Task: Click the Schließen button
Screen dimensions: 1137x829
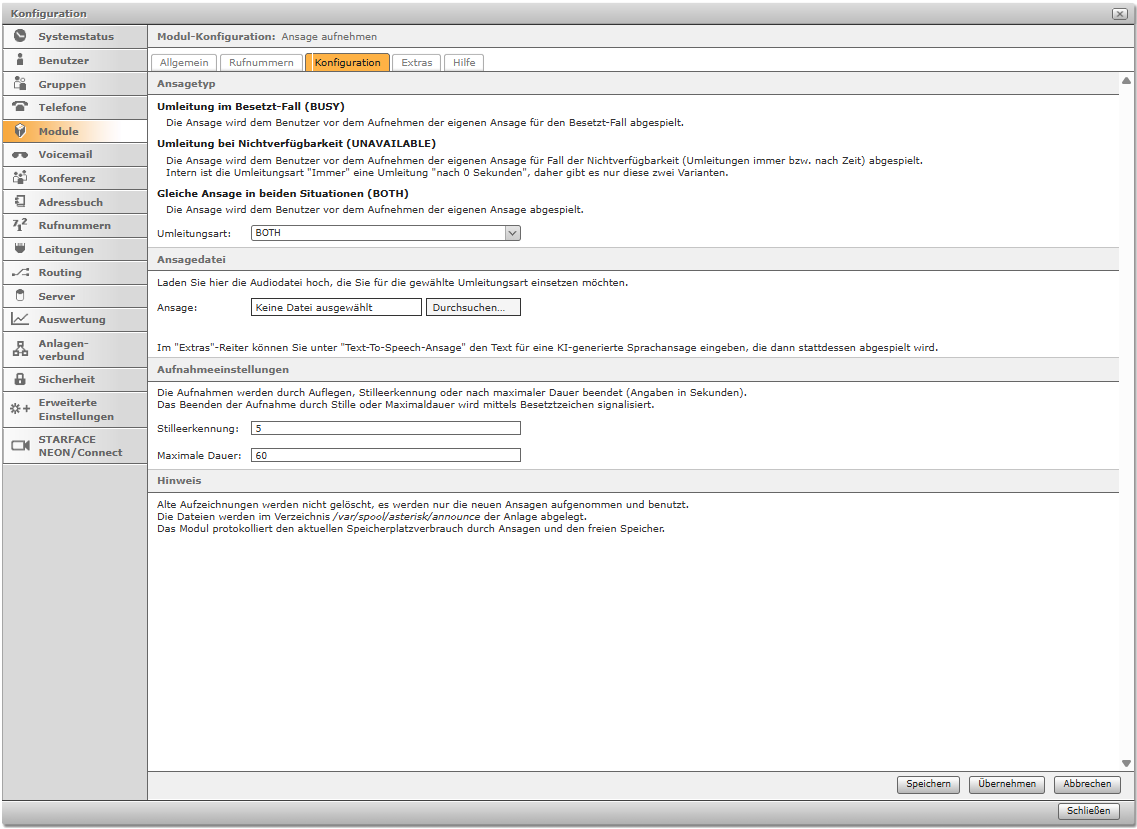Action: coord(1088,811)
